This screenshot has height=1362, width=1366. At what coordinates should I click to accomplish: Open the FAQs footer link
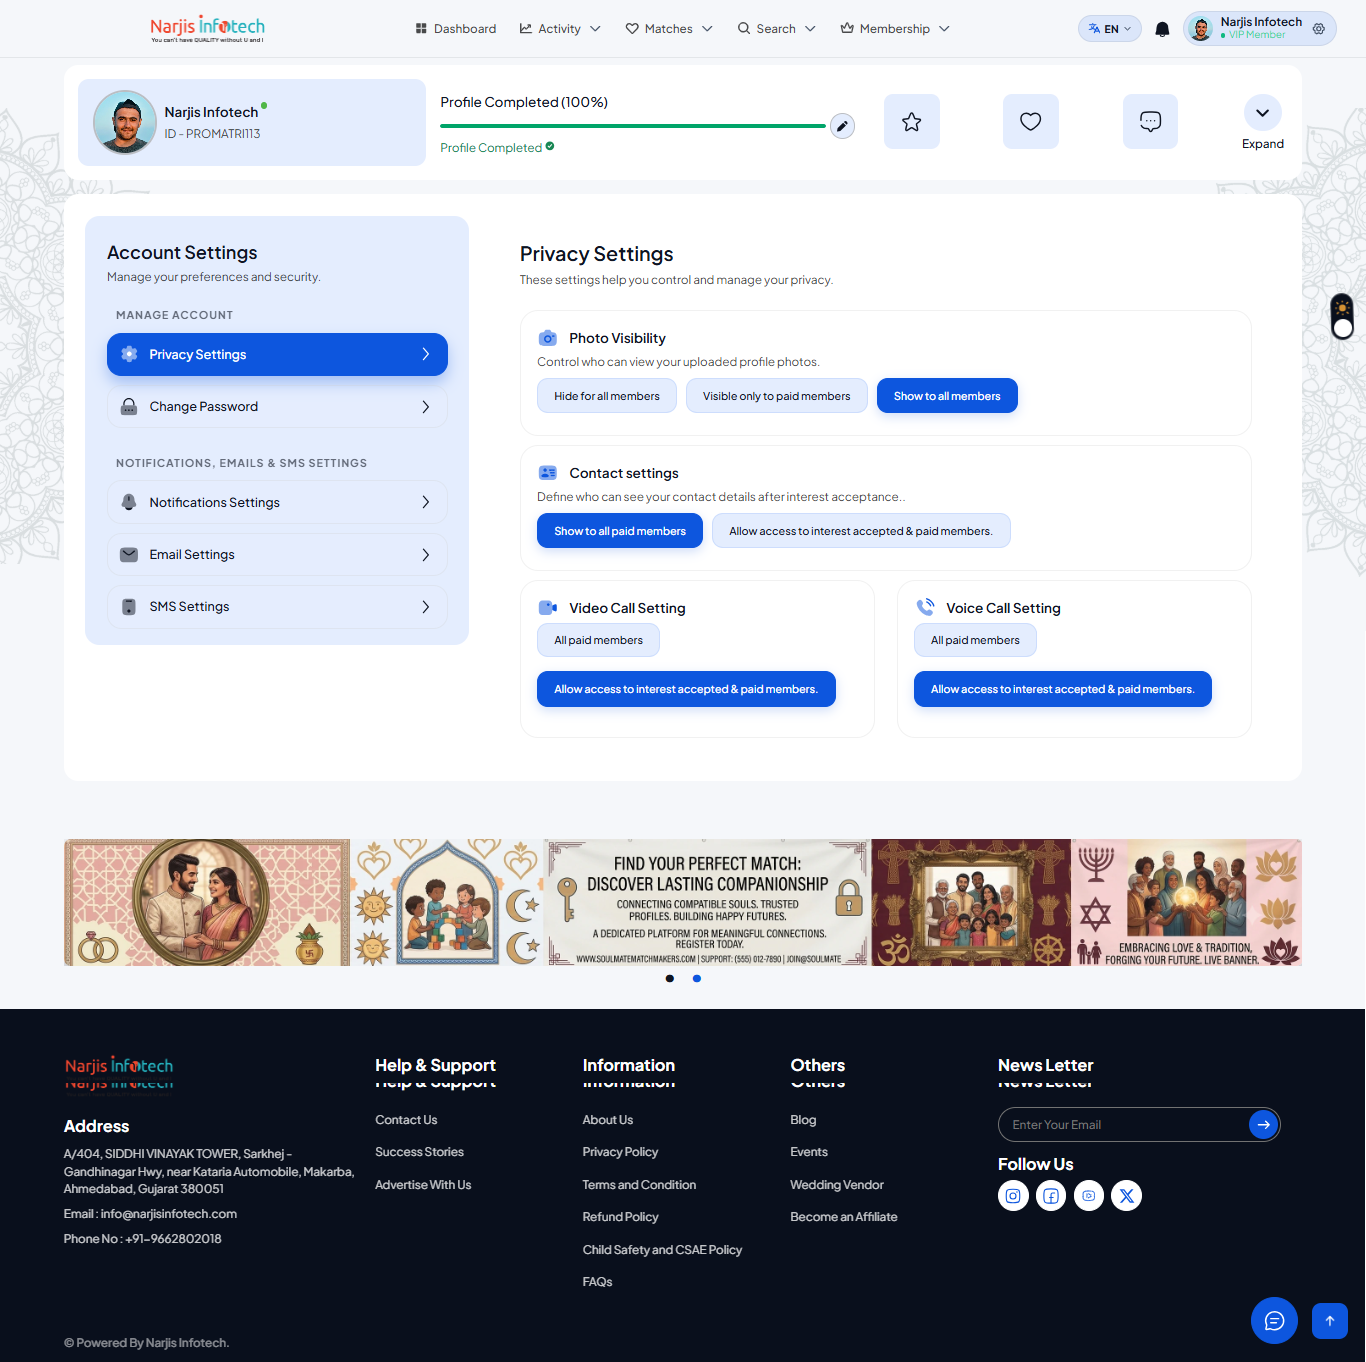coord(597,1282)
